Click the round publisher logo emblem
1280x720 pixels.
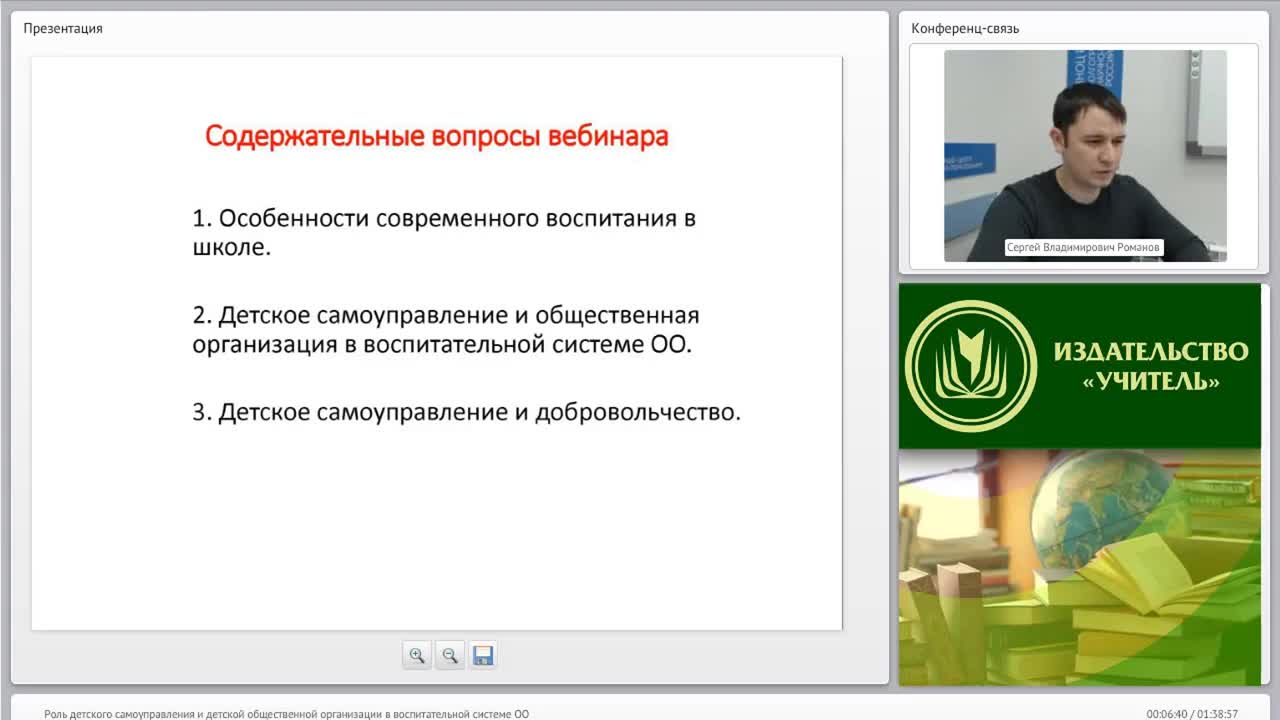point(970,366)
